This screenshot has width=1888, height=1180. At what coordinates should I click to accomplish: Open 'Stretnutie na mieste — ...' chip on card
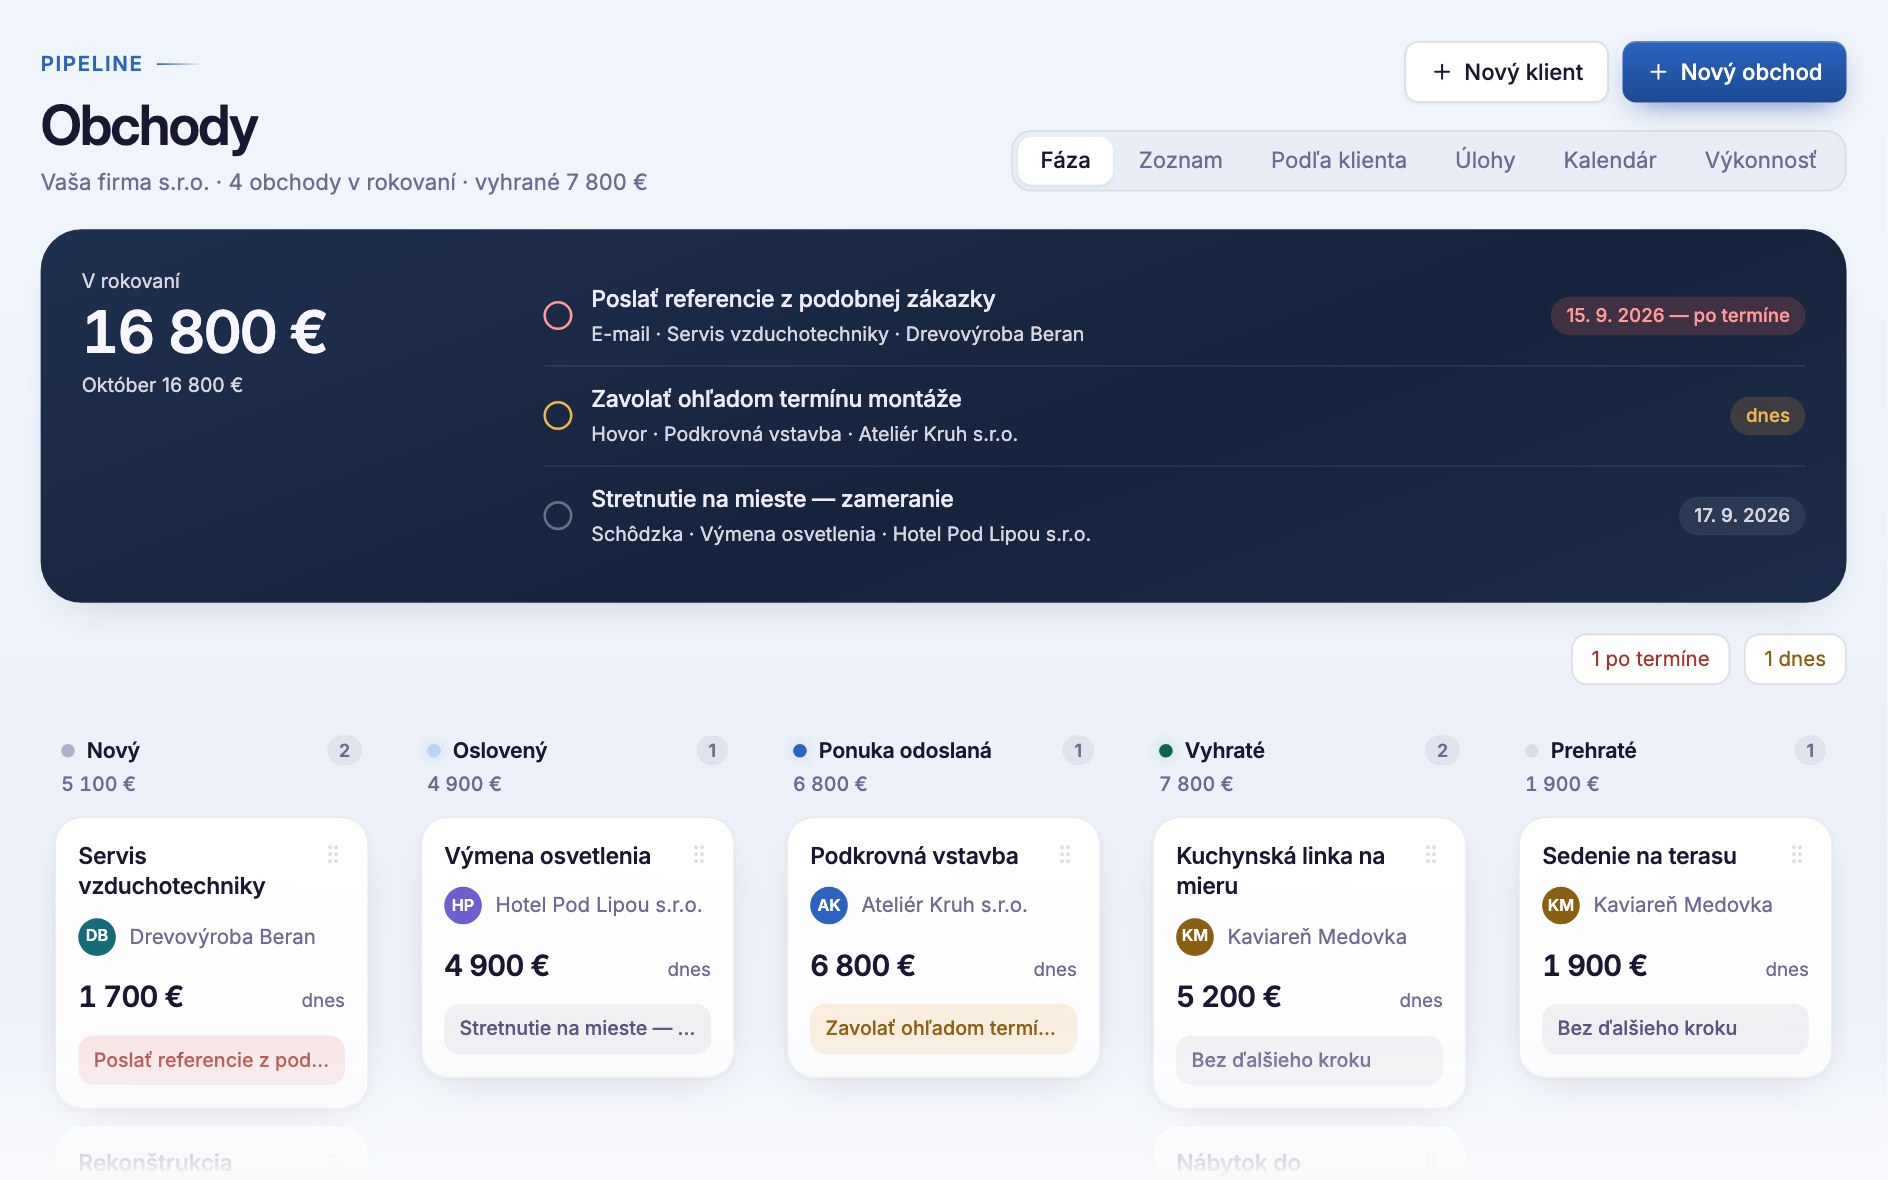577,1028
